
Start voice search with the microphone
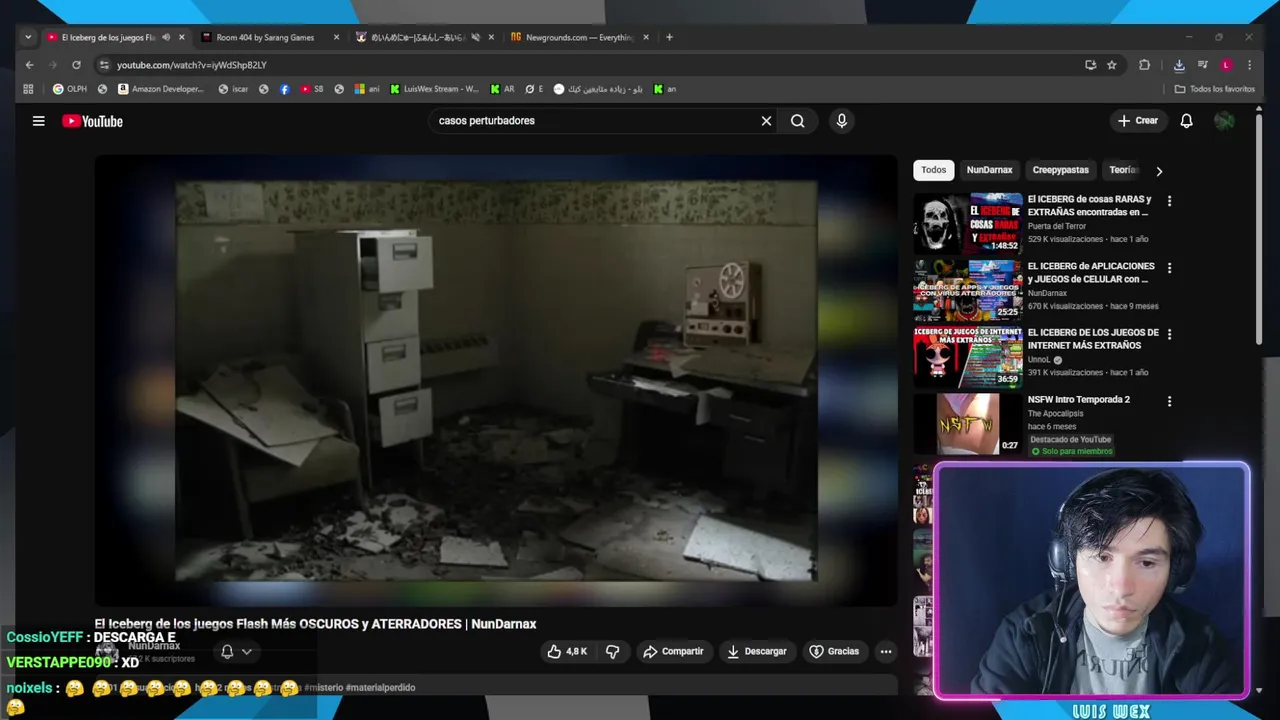[x=841, y=121]
